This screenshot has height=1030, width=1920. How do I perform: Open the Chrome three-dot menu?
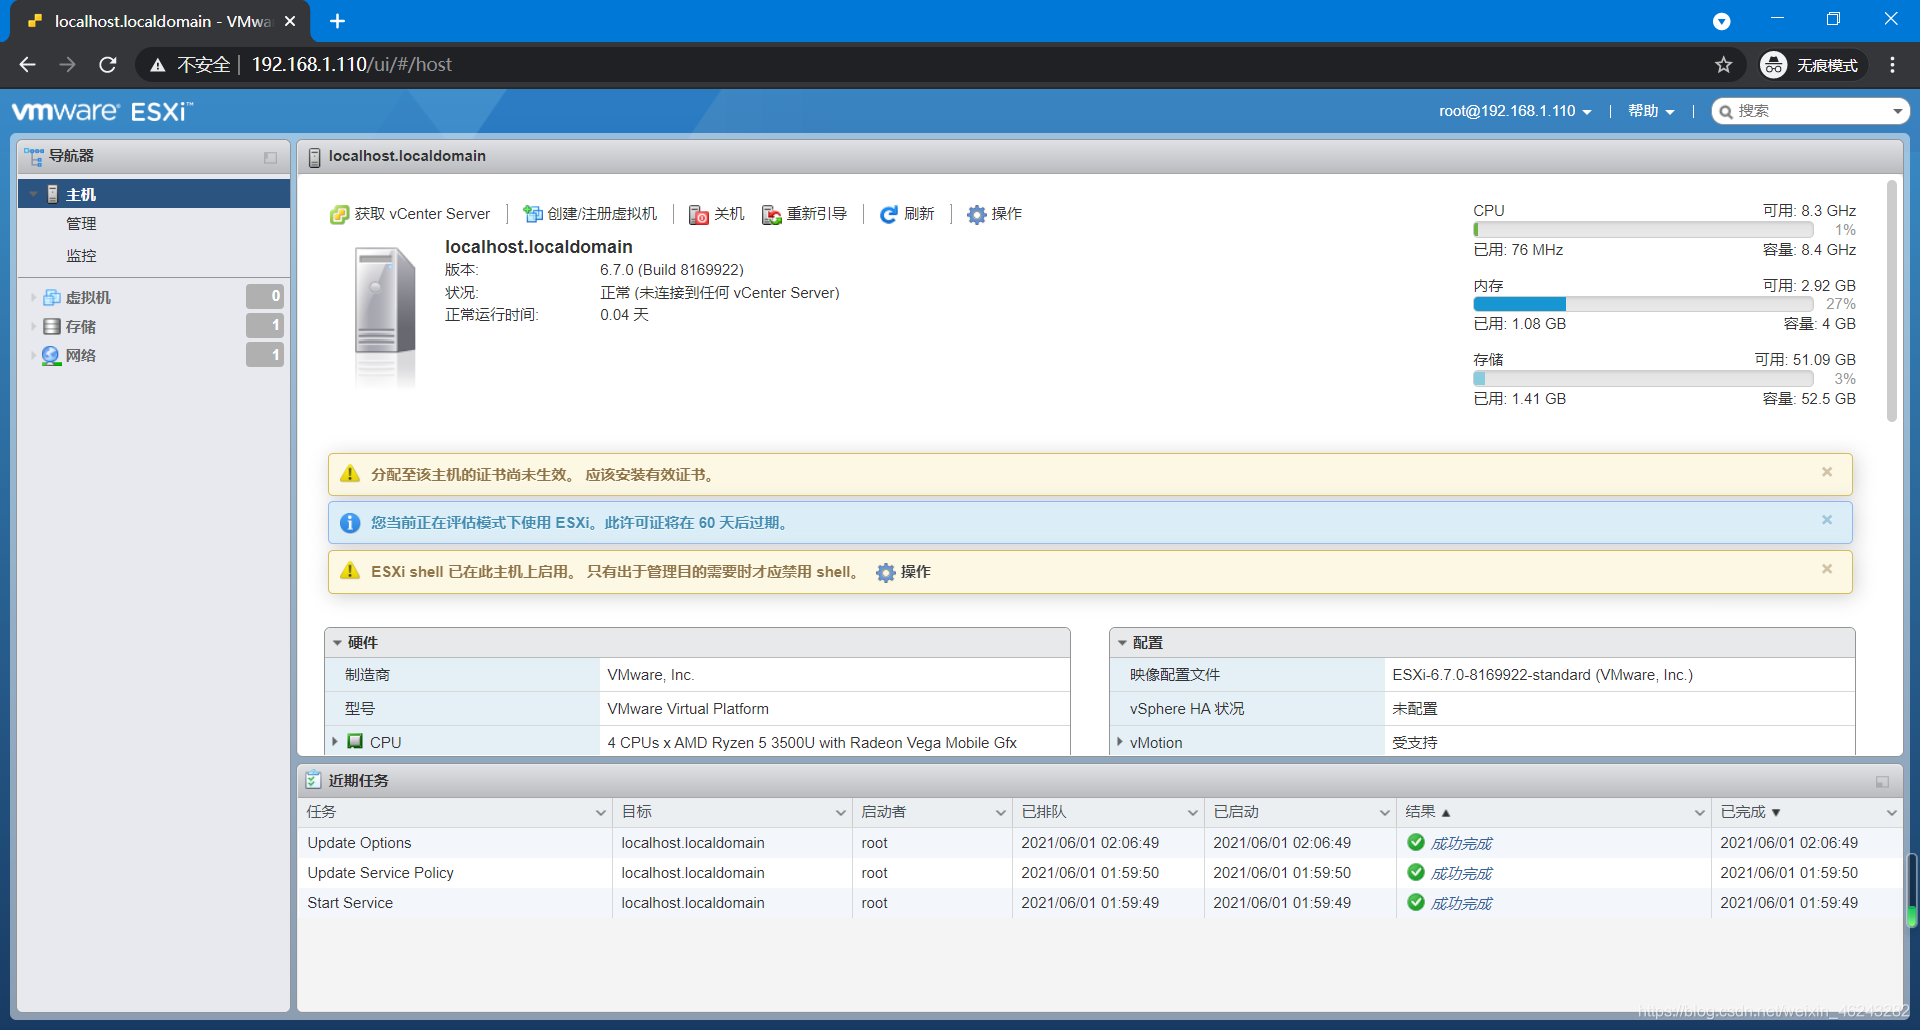(1892, 65)
